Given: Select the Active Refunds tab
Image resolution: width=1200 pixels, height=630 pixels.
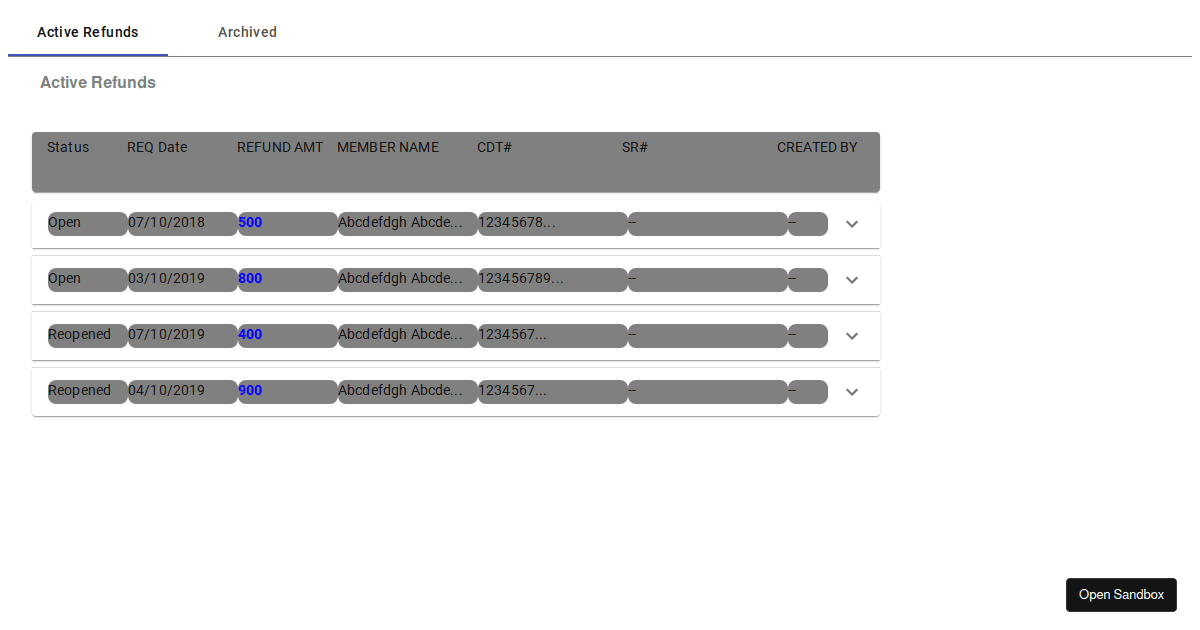Looking at the screenshot, I should point(88,32).
